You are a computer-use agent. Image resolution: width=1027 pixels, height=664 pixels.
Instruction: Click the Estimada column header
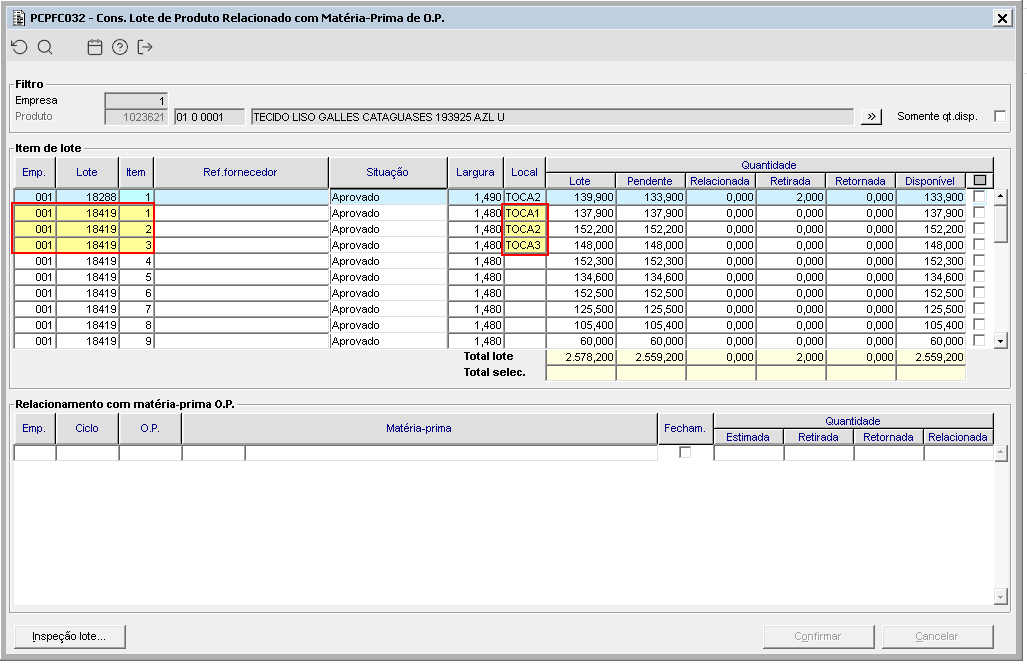(x=748, y=437)
